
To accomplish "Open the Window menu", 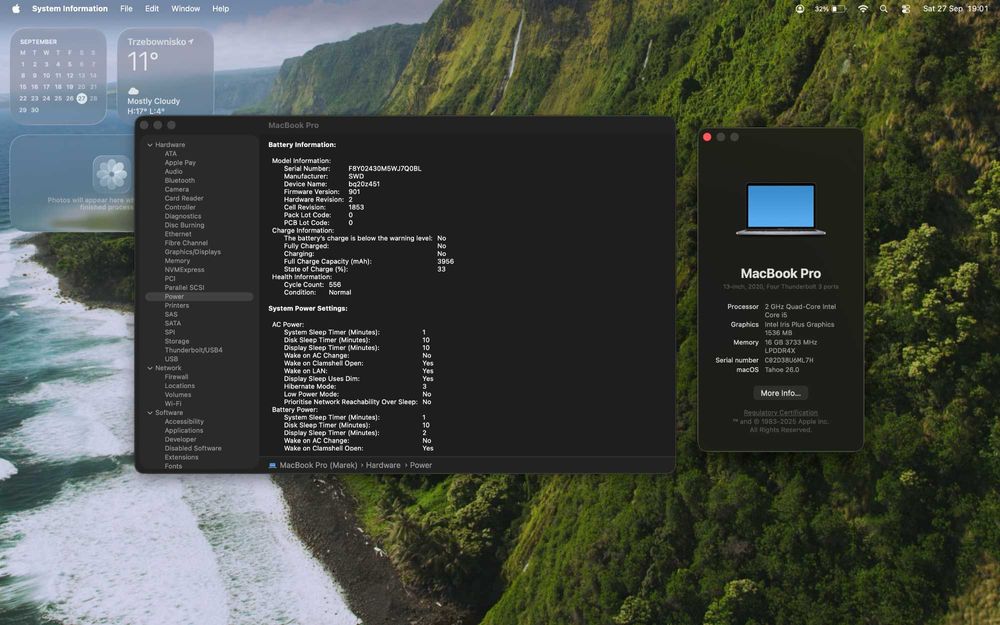I will pos(186,9).
